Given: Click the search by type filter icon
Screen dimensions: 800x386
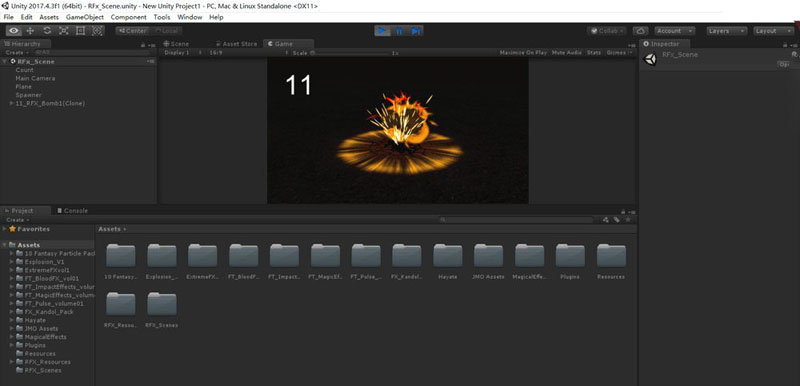Looking at the screenshot, I should (x=606, y=220).
